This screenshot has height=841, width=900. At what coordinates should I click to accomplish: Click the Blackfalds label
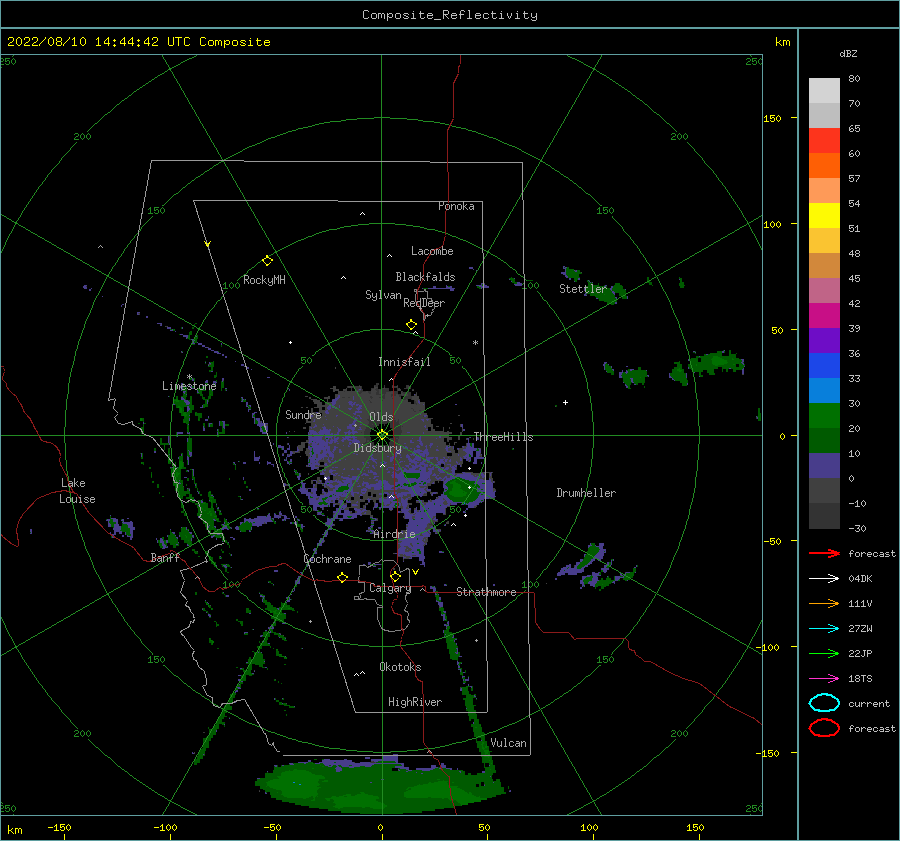coord(425,277)
